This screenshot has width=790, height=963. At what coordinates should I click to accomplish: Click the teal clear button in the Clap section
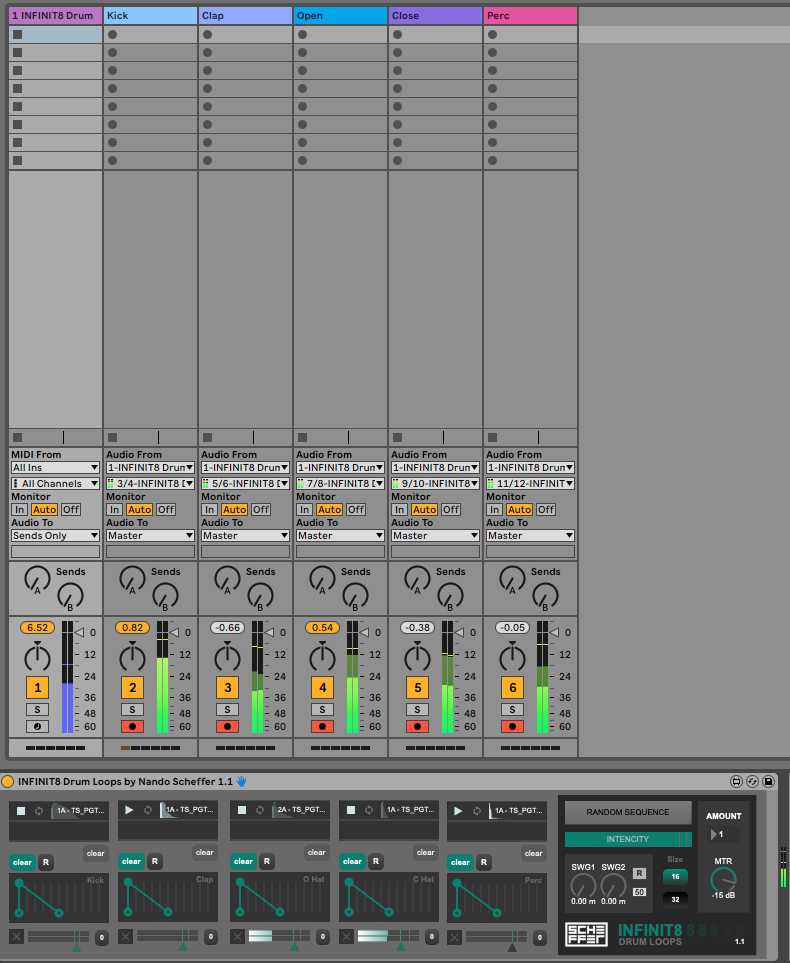131,862
